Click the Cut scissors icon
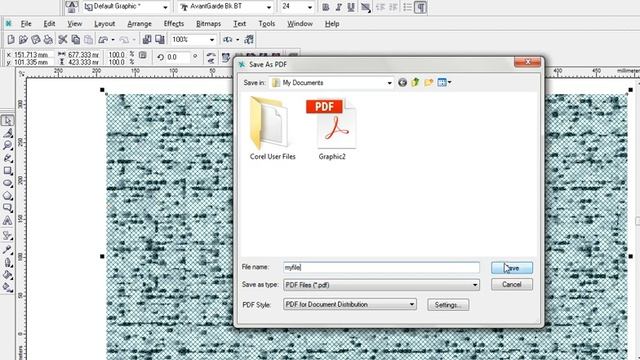The height and width of the screenshot is (360, 640). pos(62,40)
